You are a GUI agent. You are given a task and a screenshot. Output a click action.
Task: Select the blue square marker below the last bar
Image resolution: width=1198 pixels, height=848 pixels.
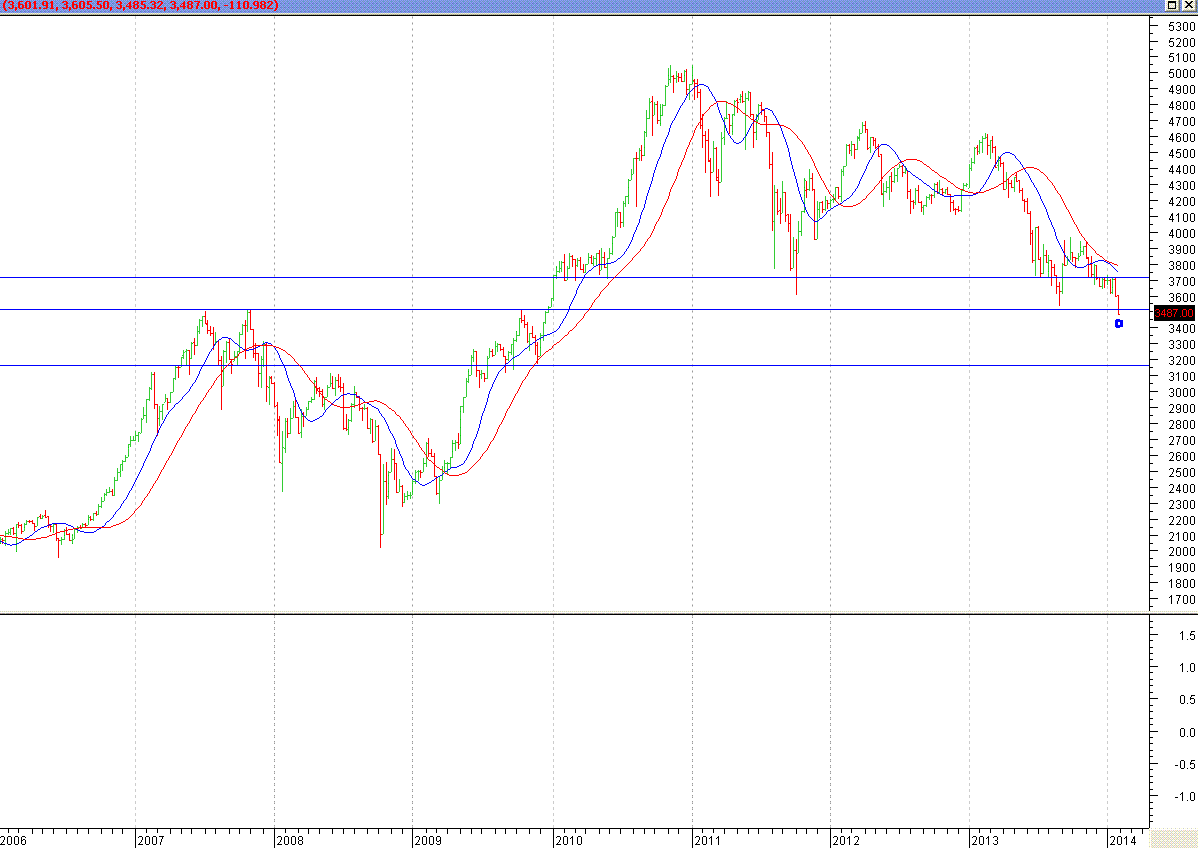[x=1119, y=324]
